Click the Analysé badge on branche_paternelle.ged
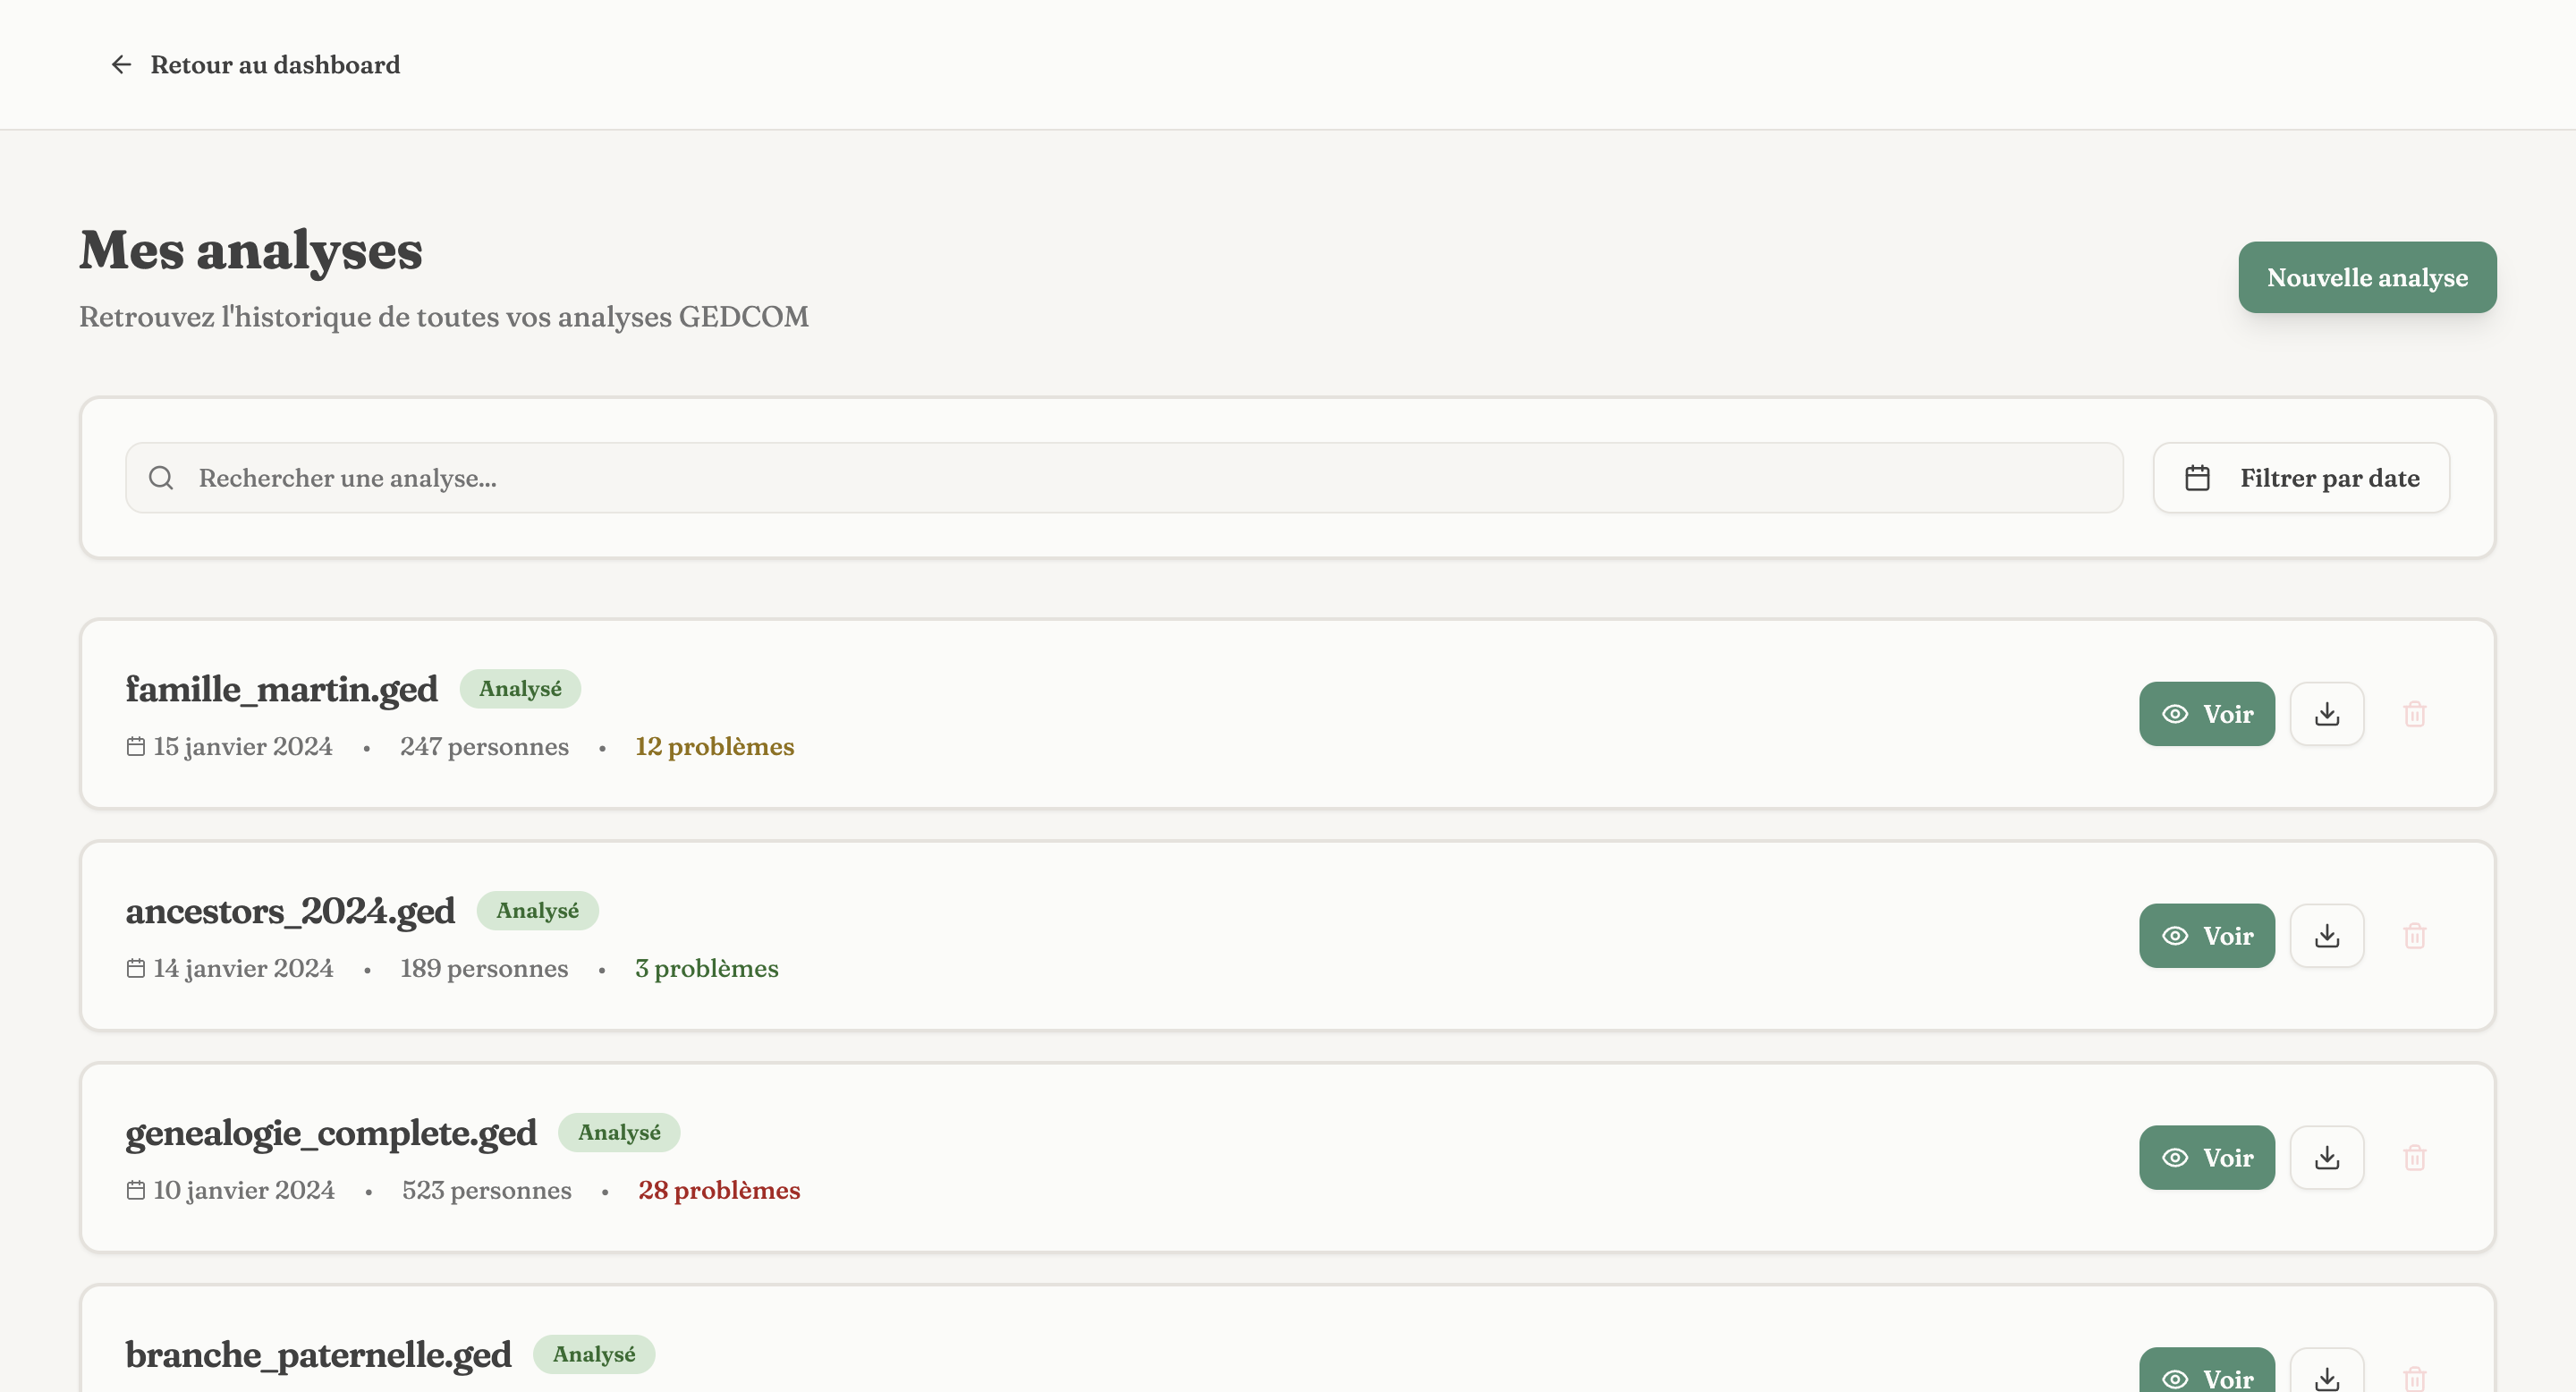 [594, 1355]
